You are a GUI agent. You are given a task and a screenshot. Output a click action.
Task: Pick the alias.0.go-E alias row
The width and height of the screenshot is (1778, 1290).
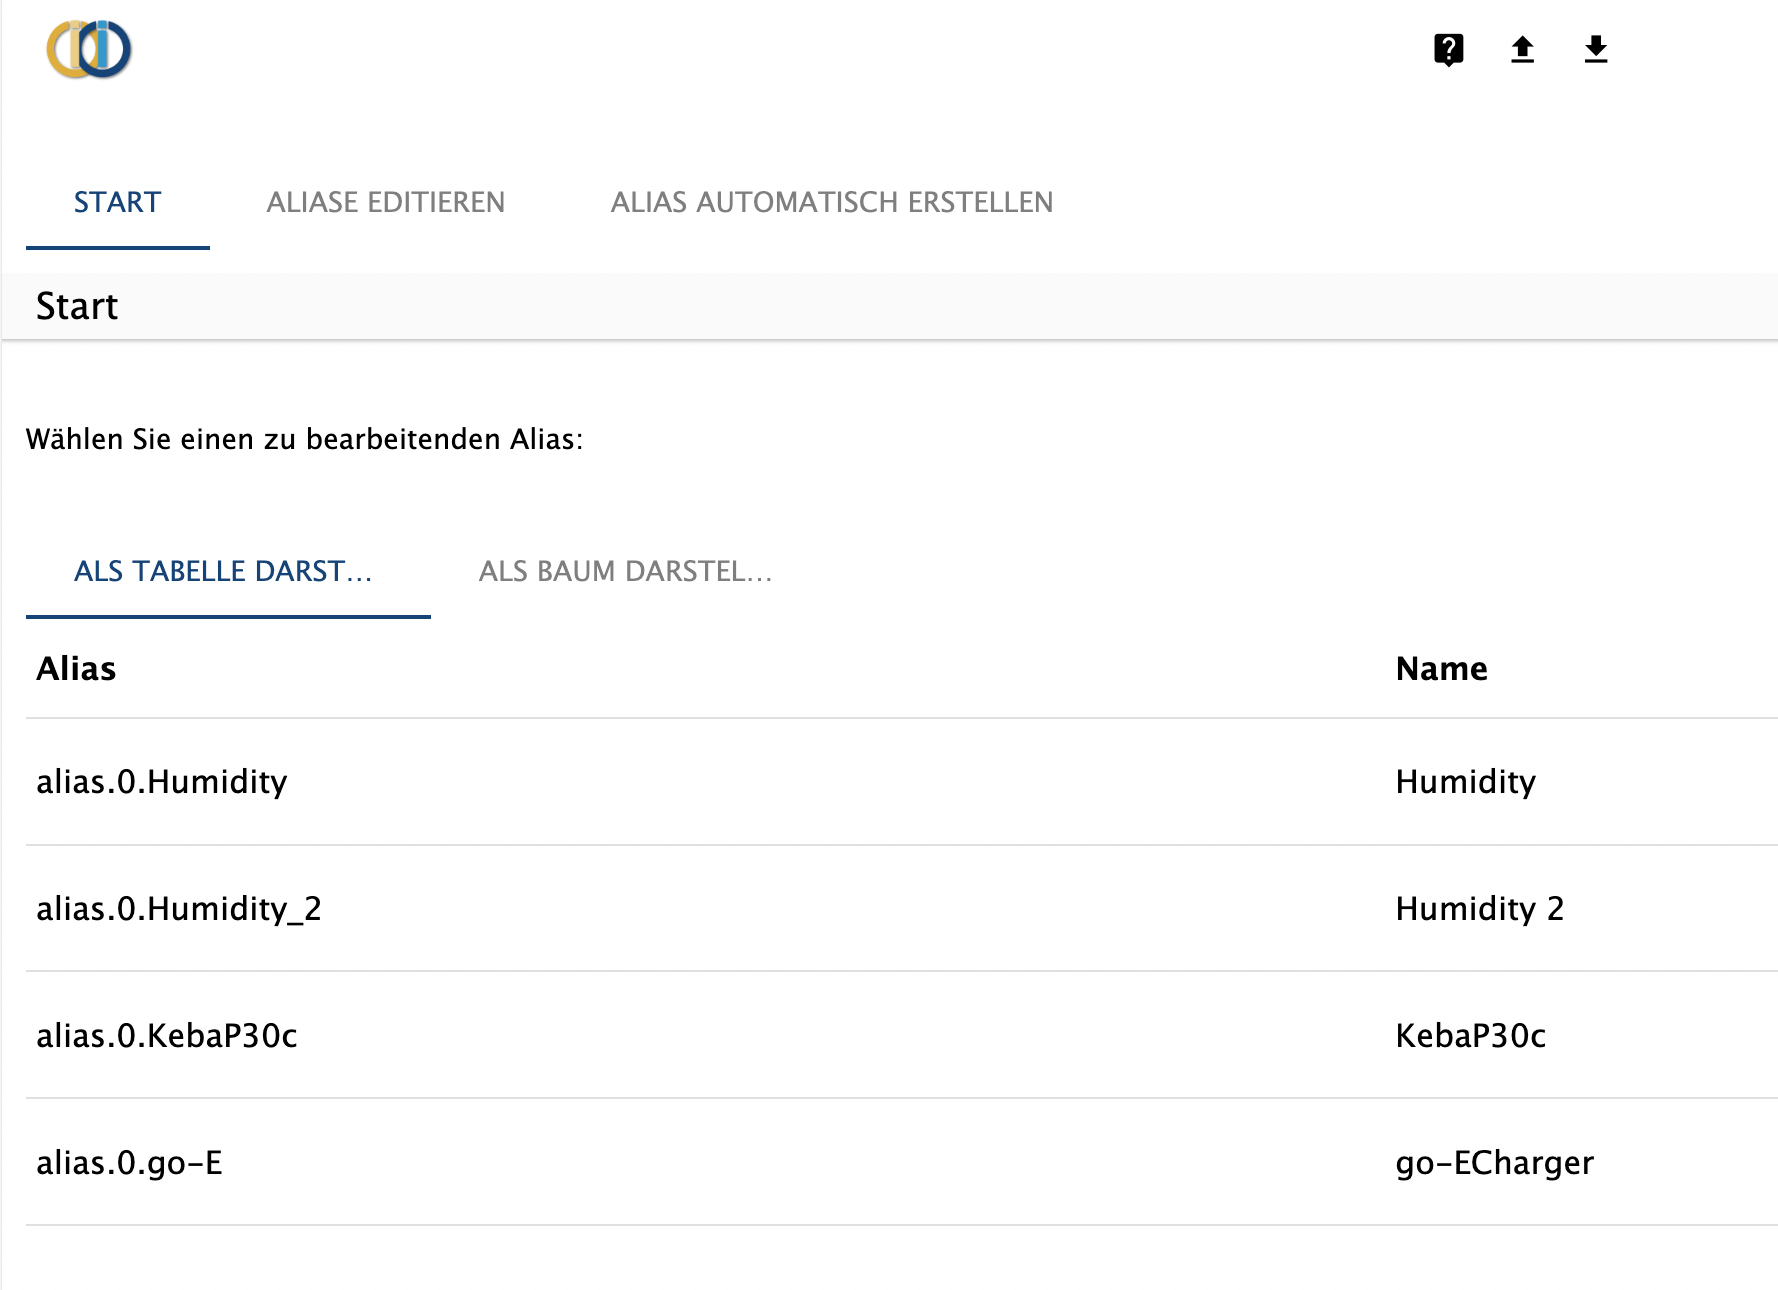tap(129, 1163)
